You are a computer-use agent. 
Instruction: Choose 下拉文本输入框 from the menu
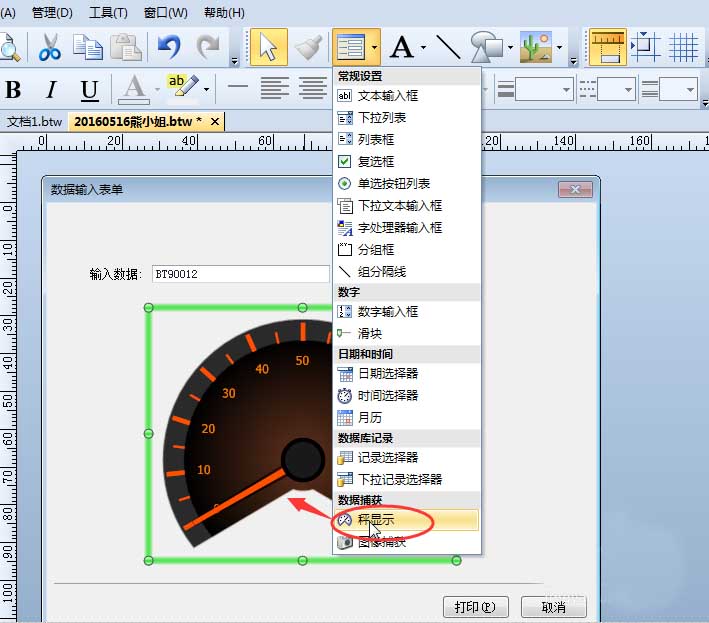407,206
